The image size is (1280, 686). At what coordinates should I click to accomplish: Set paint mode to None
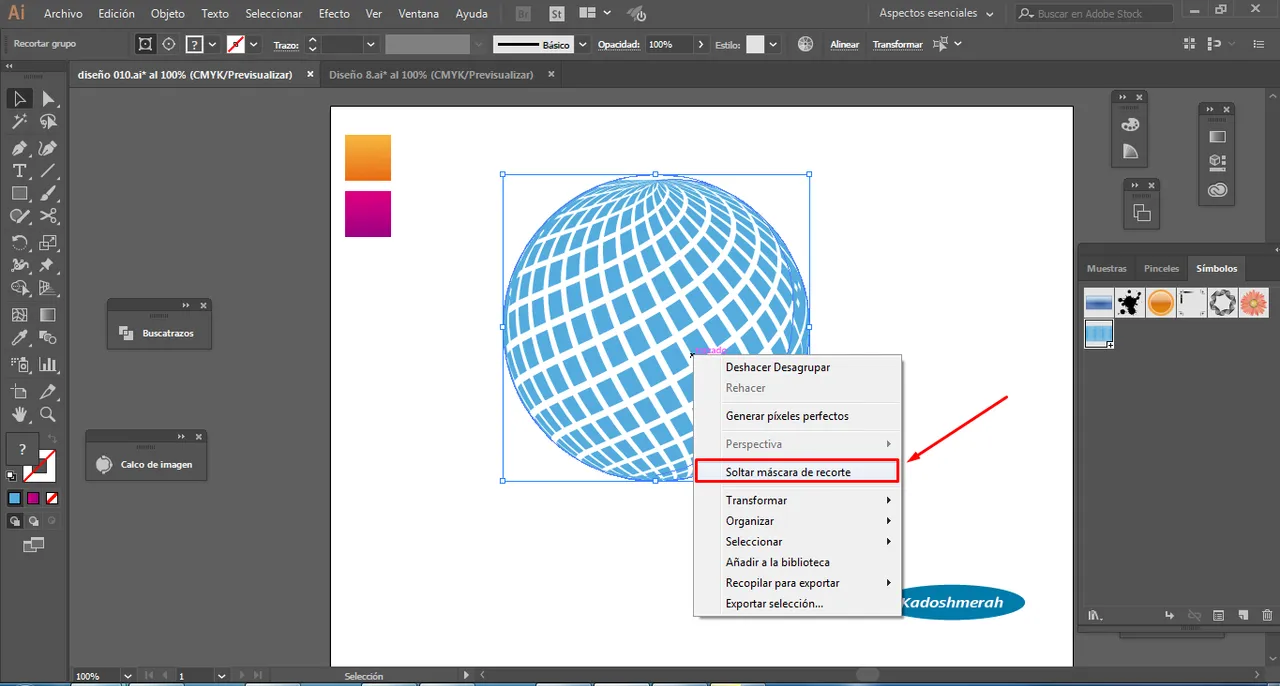pyautogui.click(x=52, y=498)
